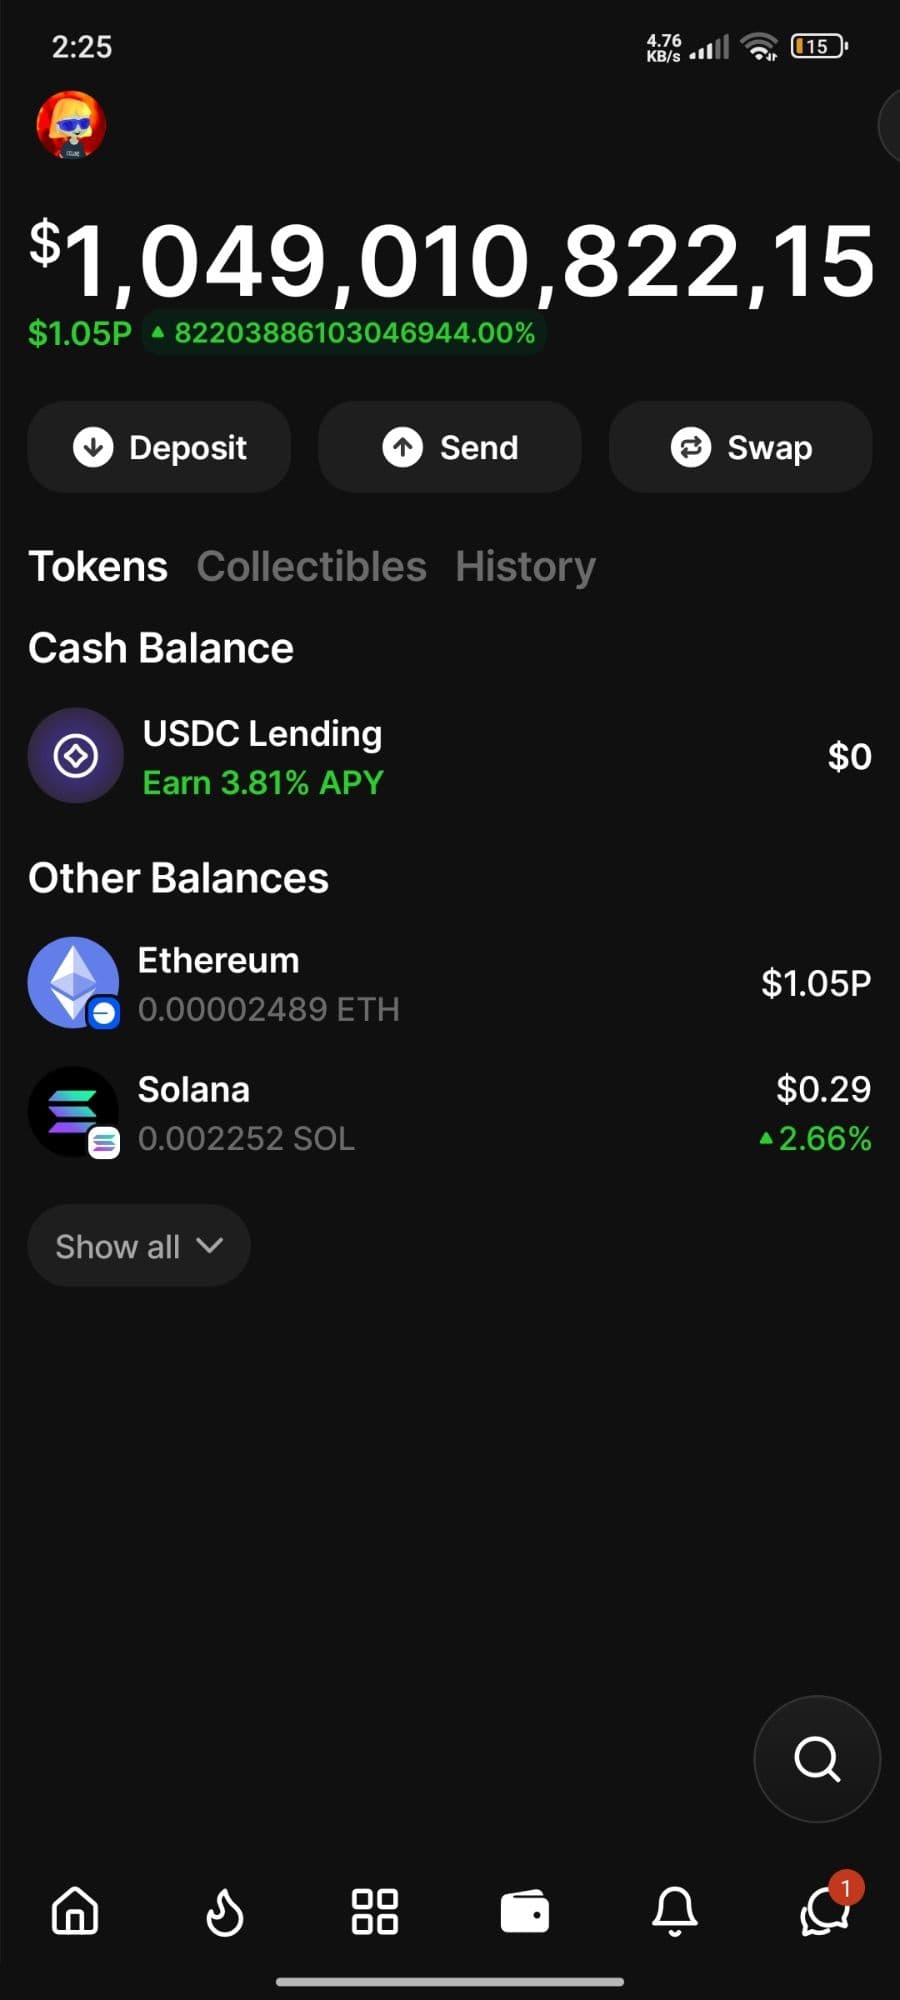Select the wallet icon in bottom bar
Screen dimensions: 900x2000
[525, 1911]
